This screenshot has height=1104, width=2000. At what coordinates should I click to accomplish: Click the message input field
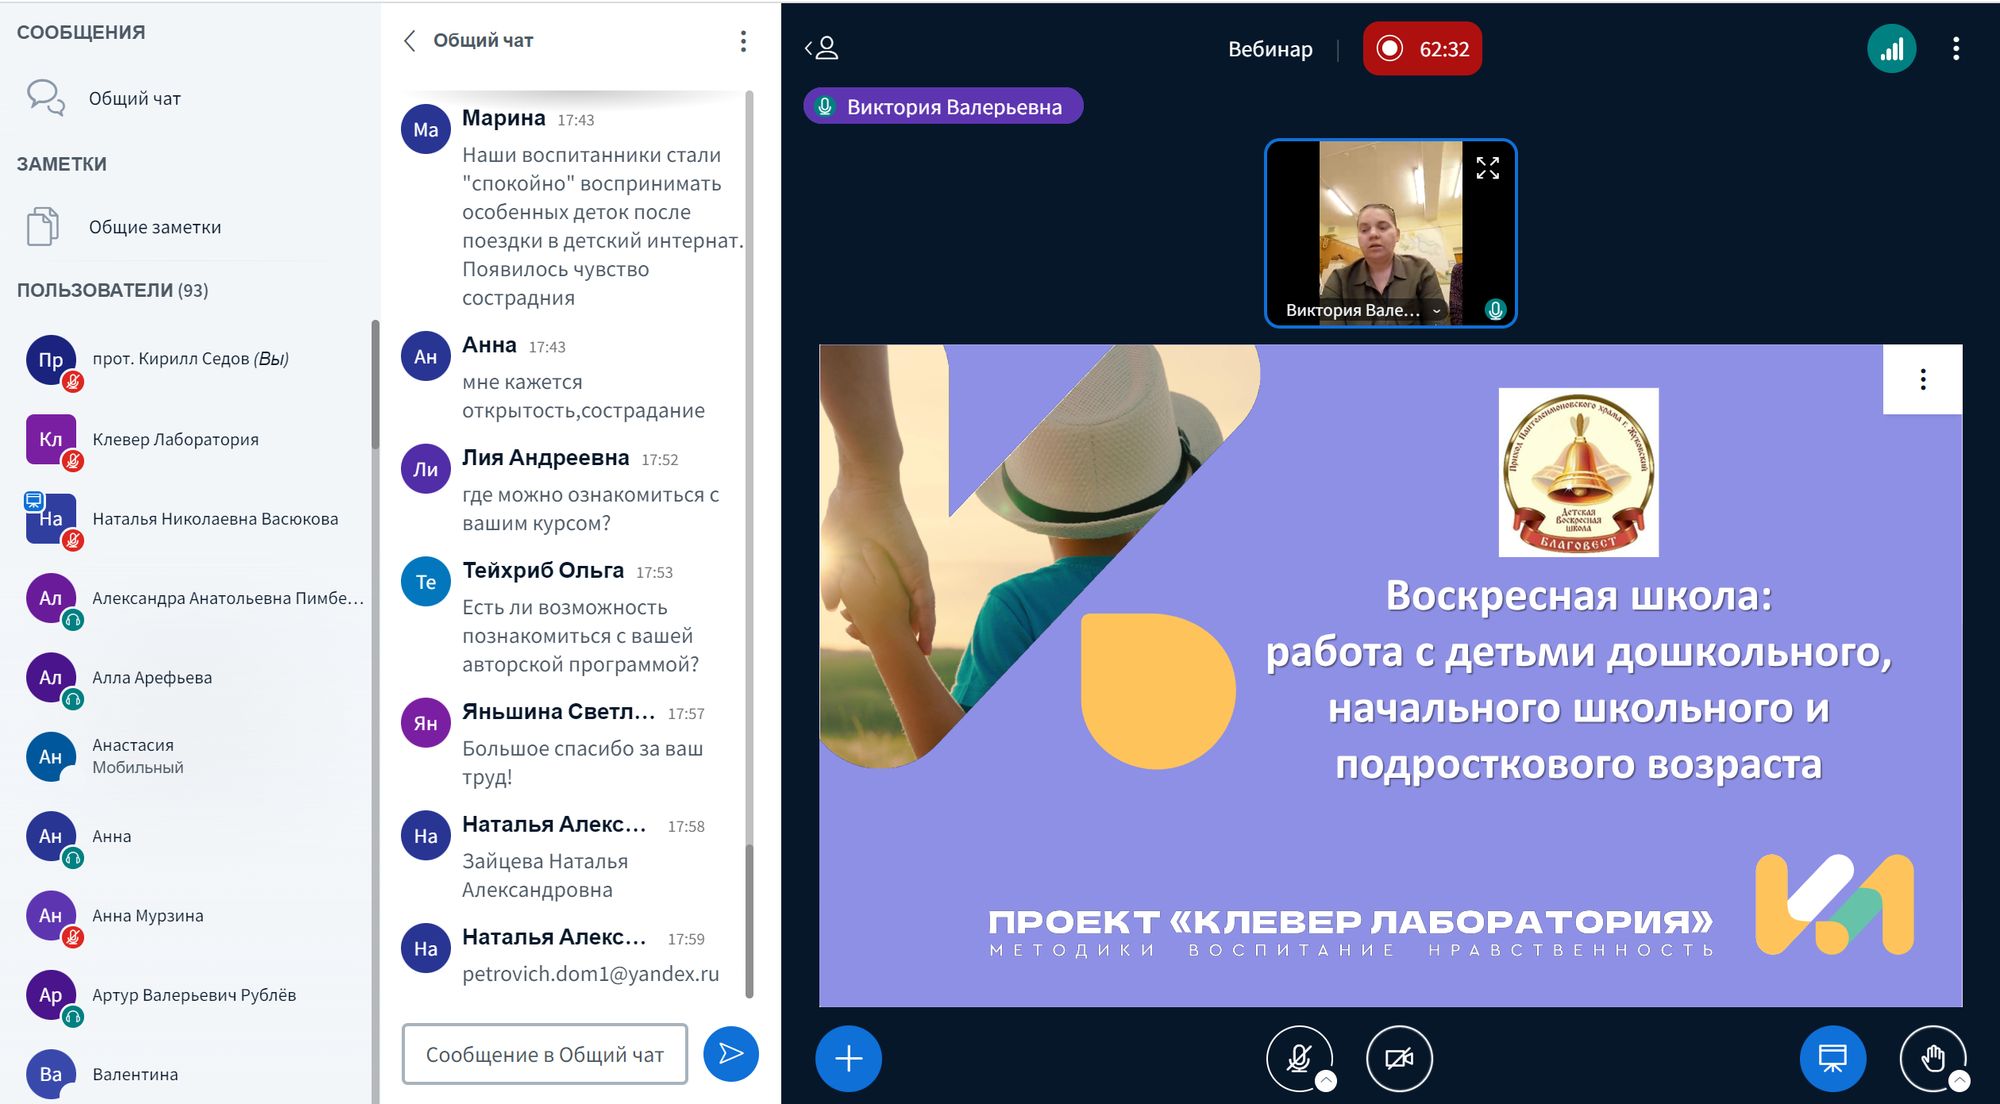click(544, 1054)
